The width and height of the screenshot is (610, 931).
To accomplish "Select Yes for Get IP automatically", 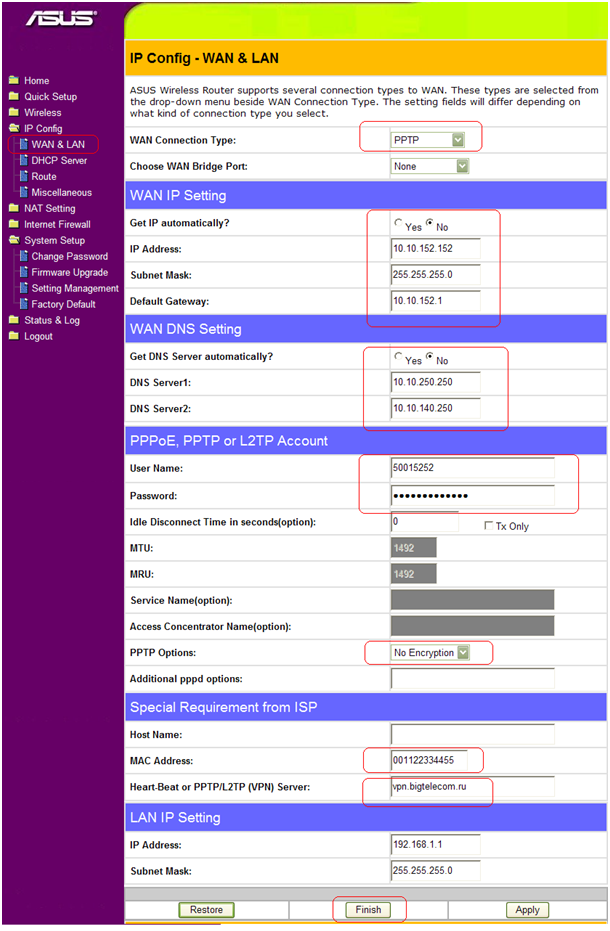I will point(399,223).
